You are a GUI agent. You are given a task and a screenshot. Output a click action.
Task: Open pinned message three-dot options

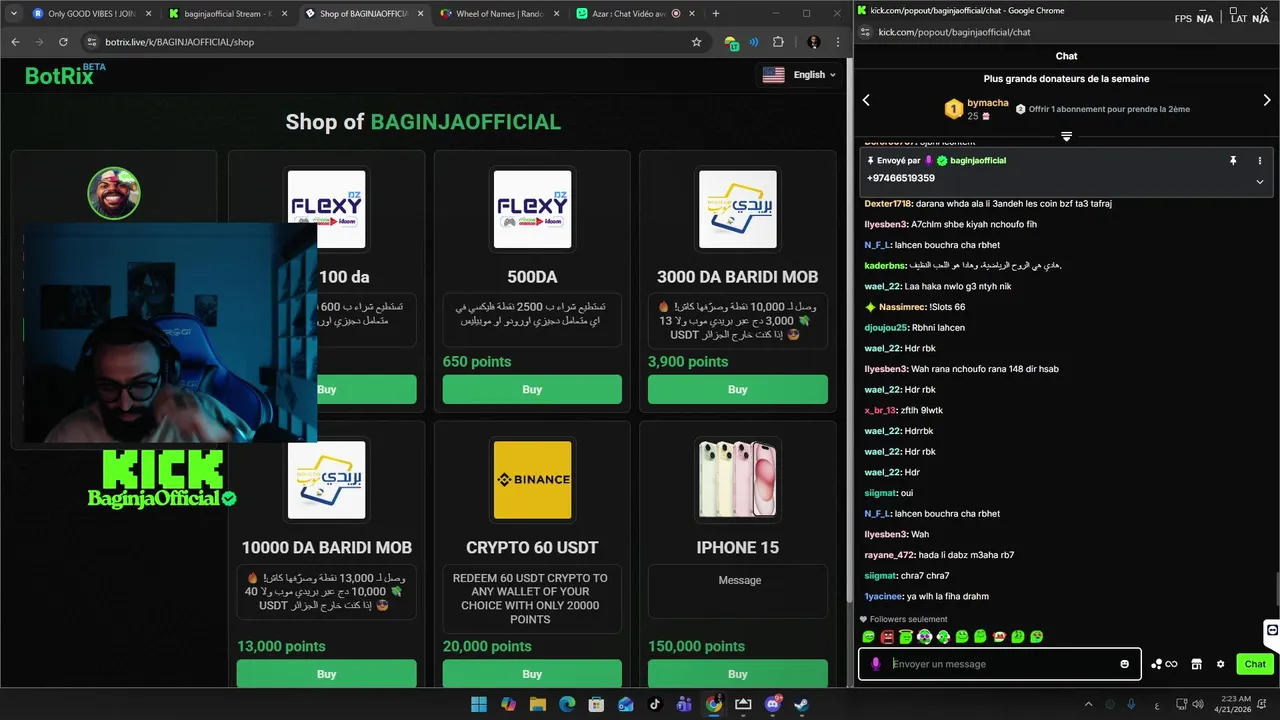(1260, 160)
